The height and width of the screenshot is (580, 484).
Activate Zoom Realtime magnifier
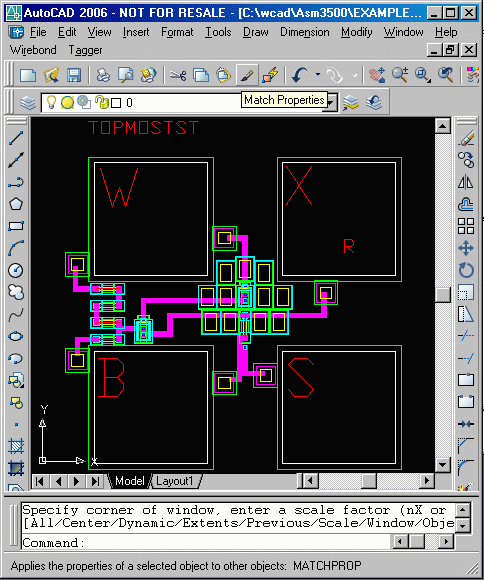coord(400,75)
